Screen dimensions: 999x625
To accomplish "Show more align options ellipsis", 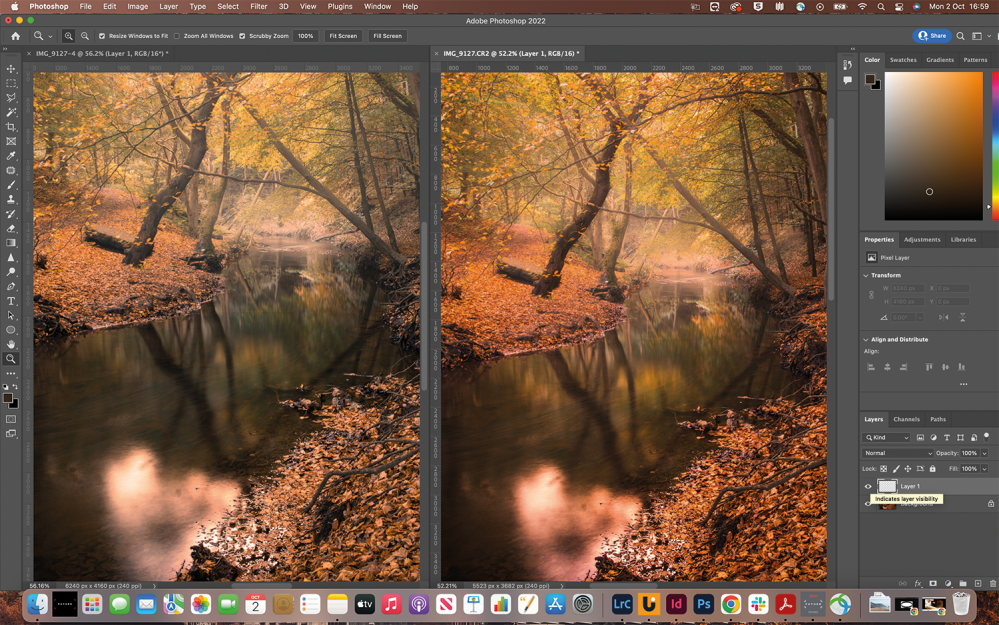I will point(963,384).
